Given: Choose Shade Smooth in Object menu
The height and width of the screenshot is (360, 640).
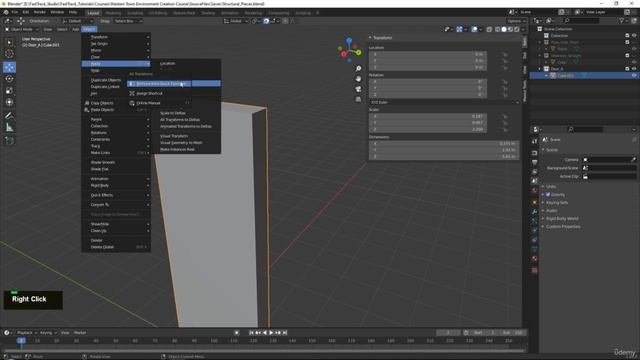Looking at the screenshot, I should 102,162.
